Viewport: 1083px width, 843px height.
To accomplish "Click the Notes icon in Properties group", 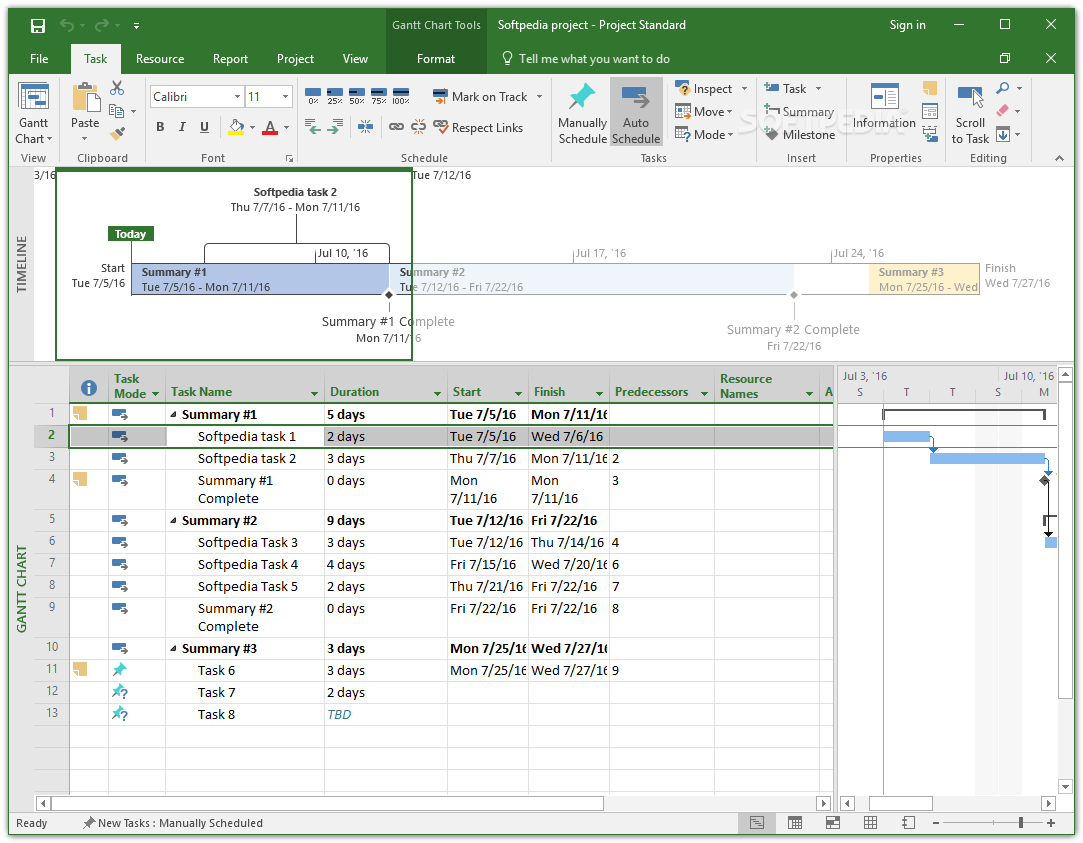I will tap(930, 88).
